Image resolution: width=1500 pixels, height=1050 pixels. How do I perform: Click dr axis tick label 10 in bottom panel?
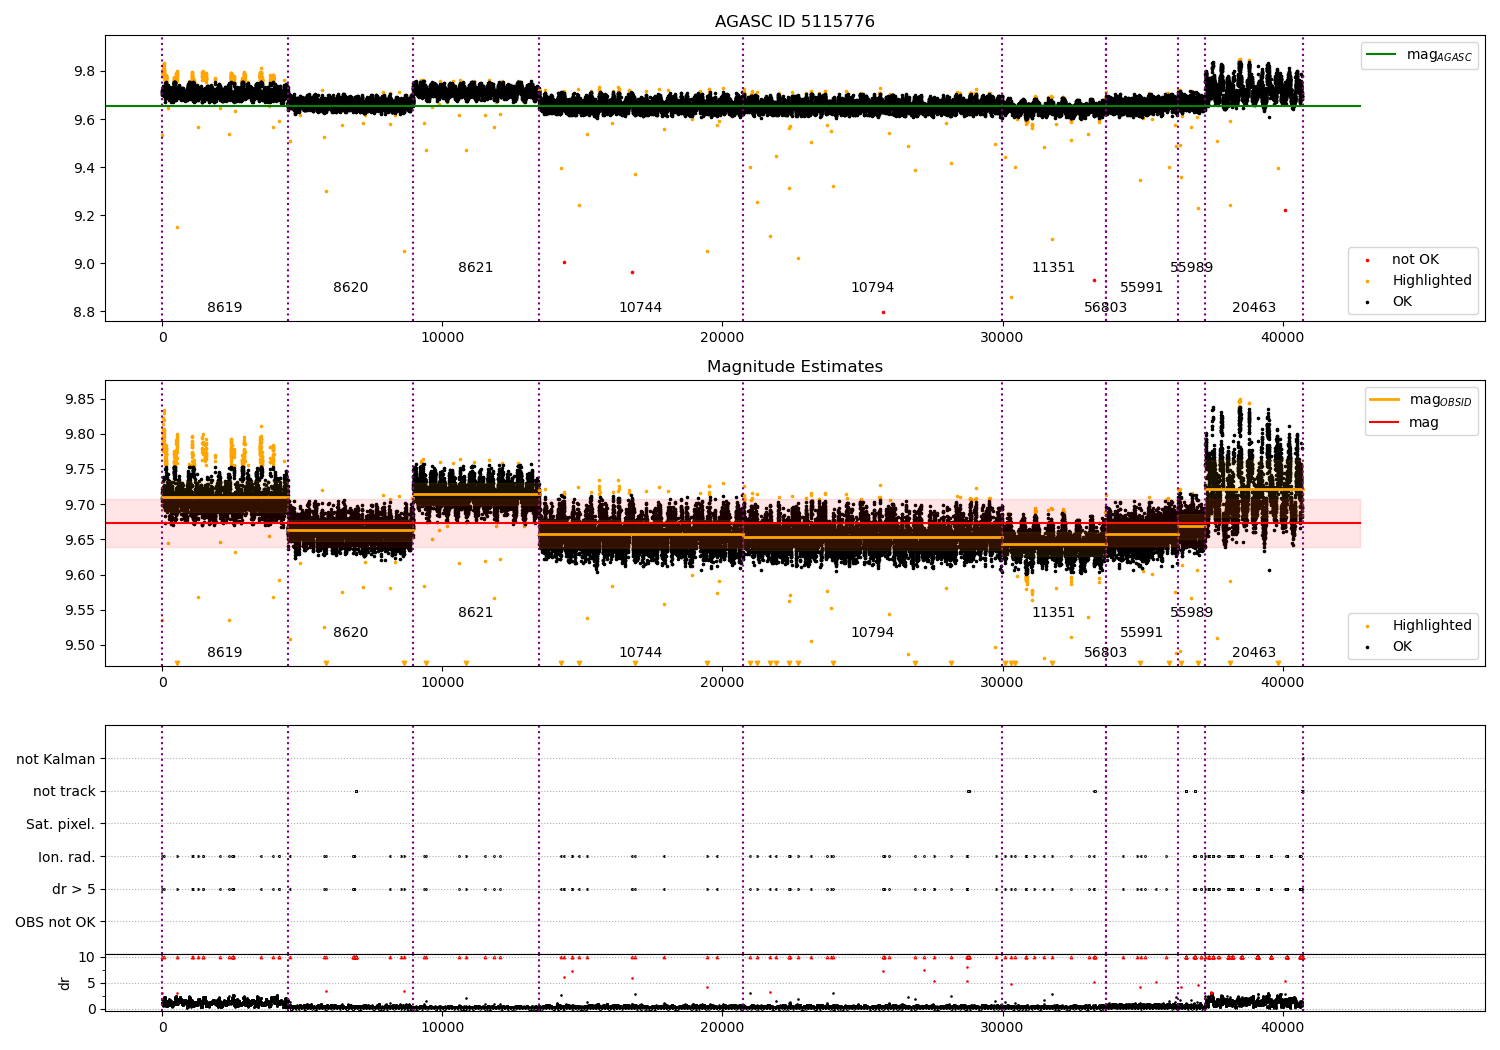pos(87,957)
